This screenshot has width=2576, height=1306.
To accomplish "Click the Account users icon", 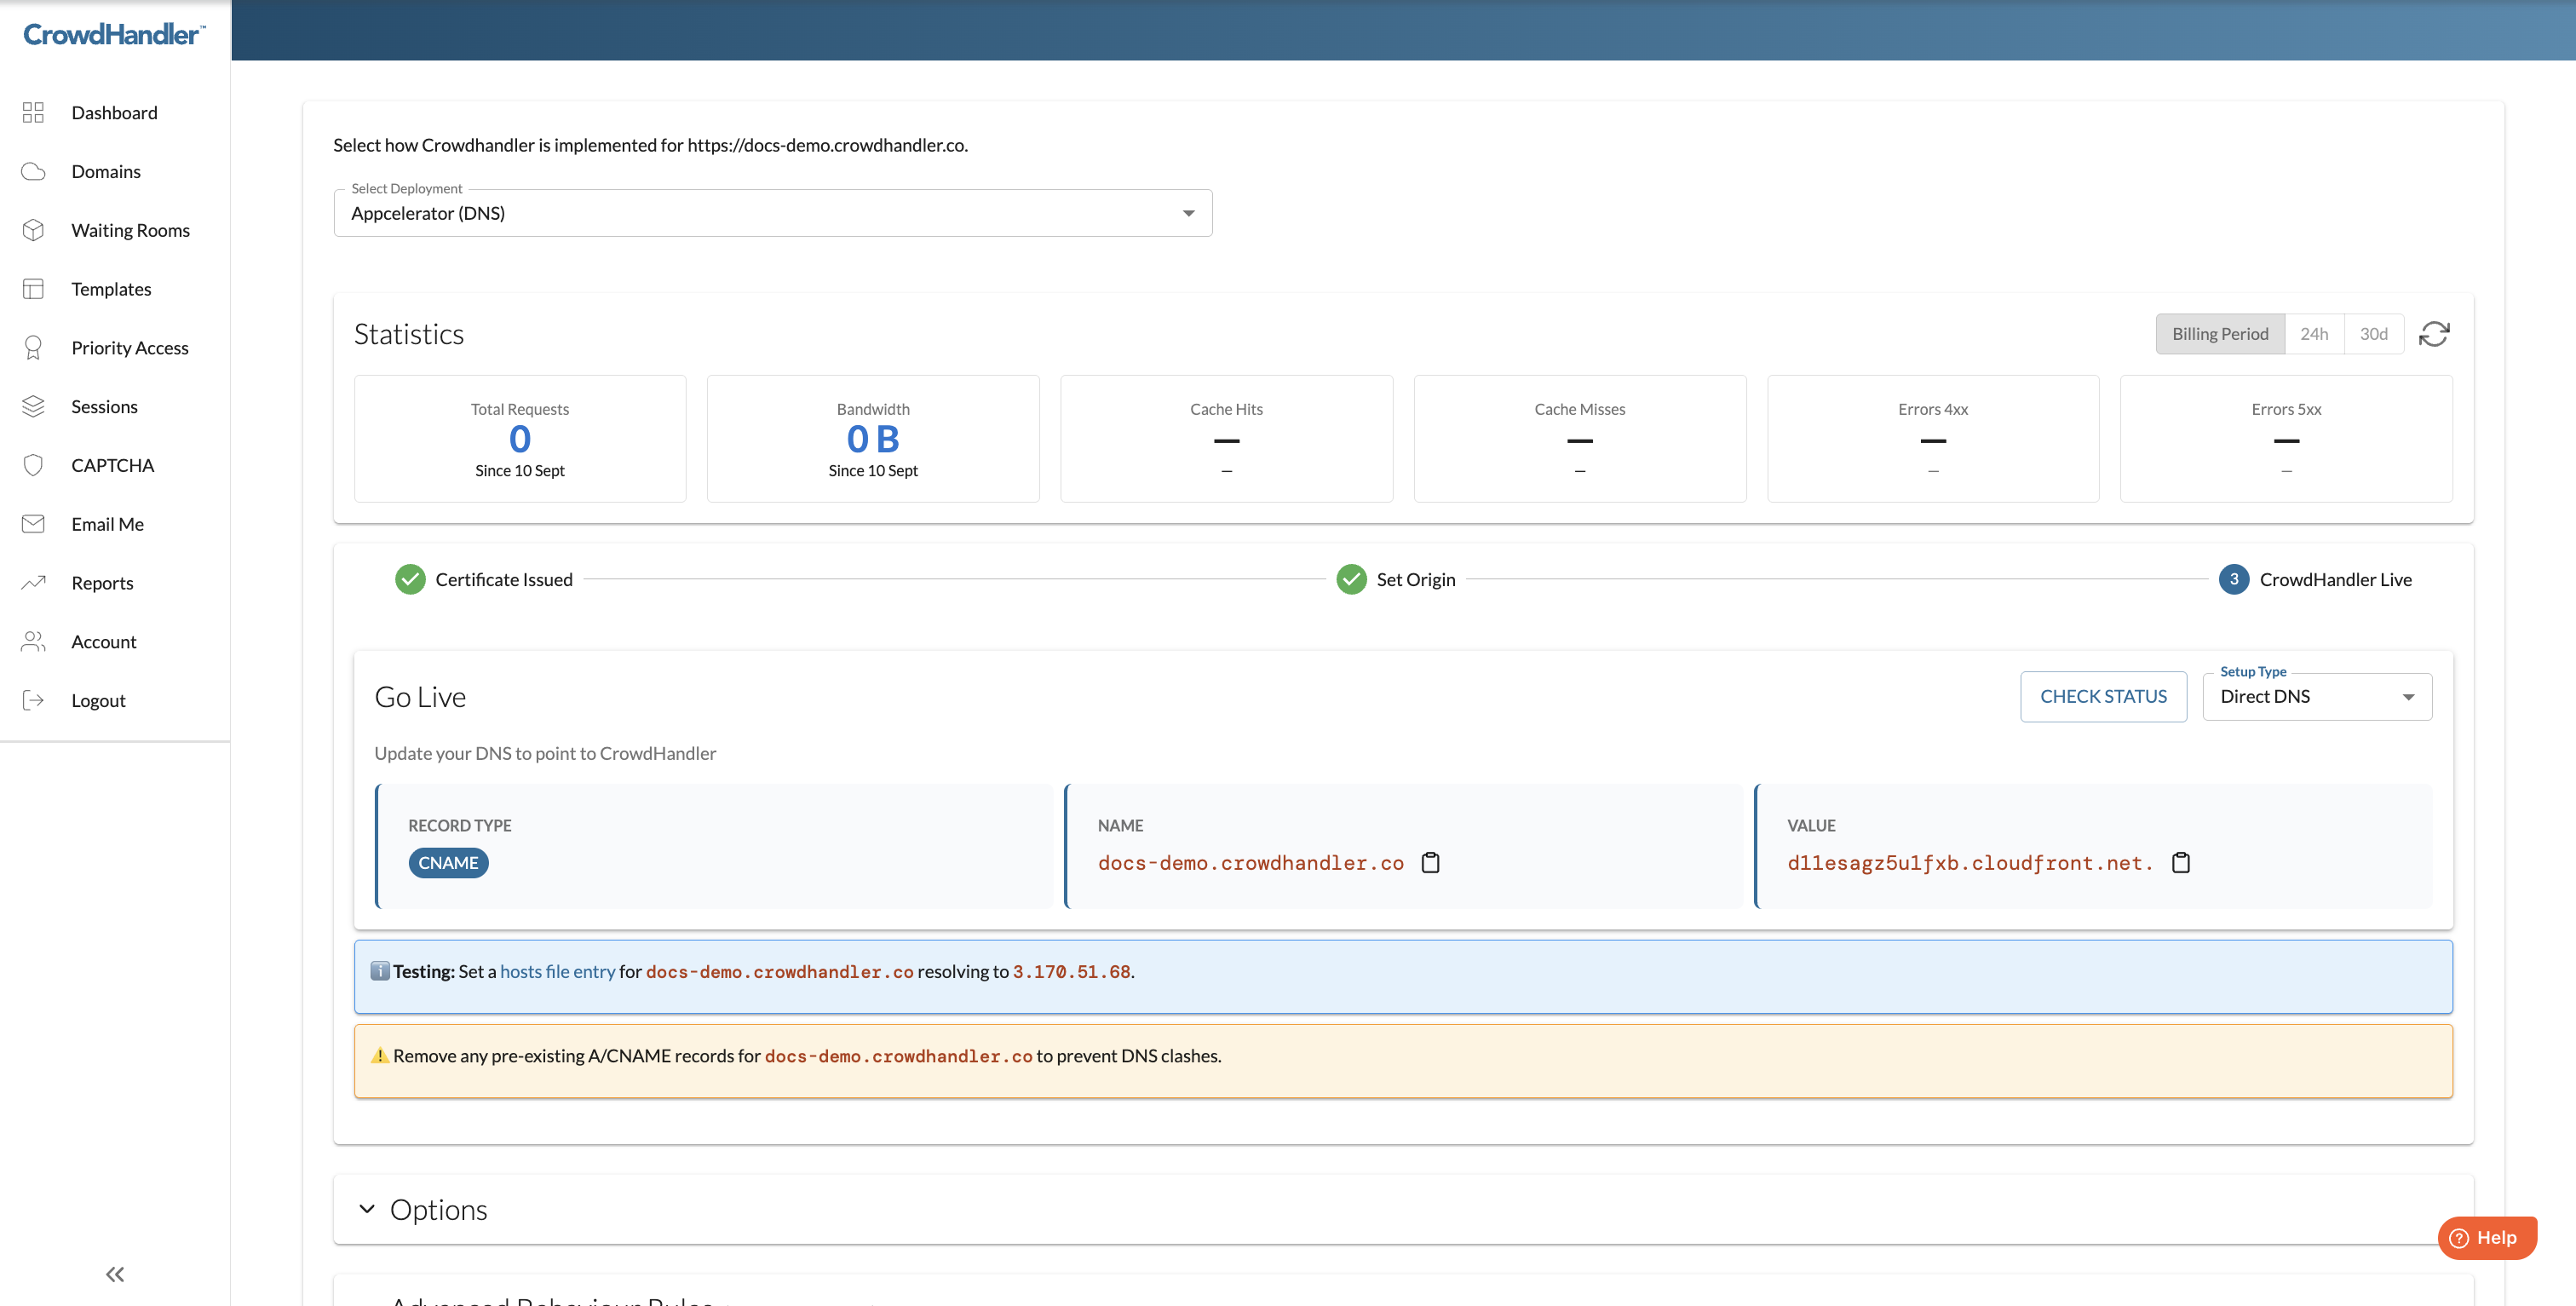I will (33, 641).
